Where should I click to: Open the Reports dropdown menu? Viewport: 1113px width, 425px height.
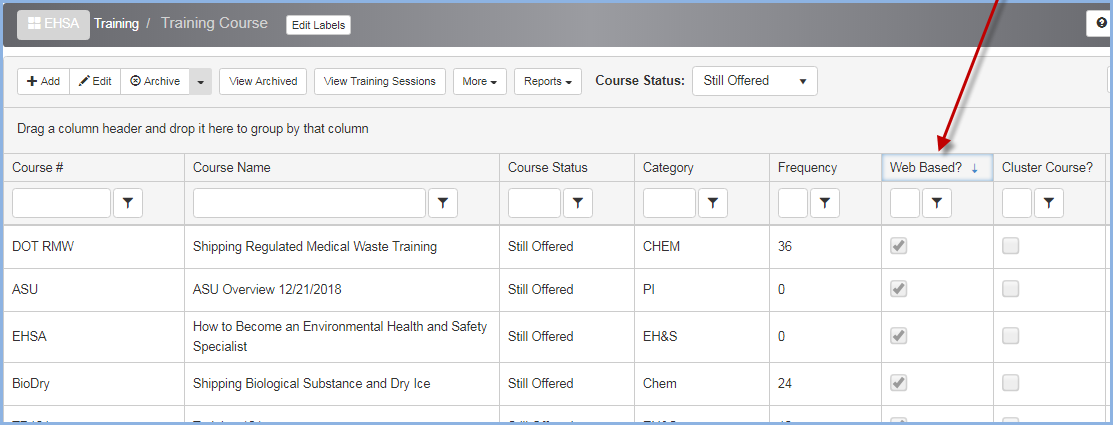click(547, 82)
